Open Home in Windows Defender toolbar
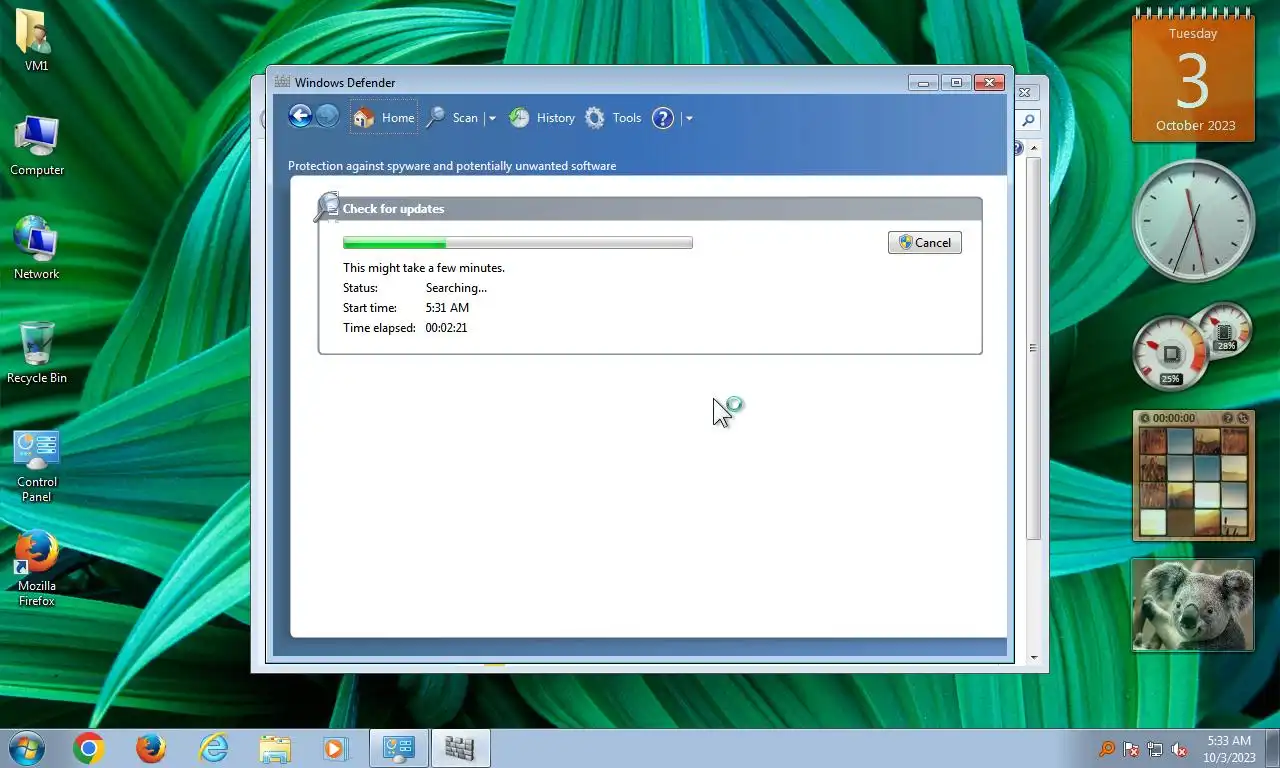The width and height of the screenshot is (1280, 768). [x=384, y=118]
